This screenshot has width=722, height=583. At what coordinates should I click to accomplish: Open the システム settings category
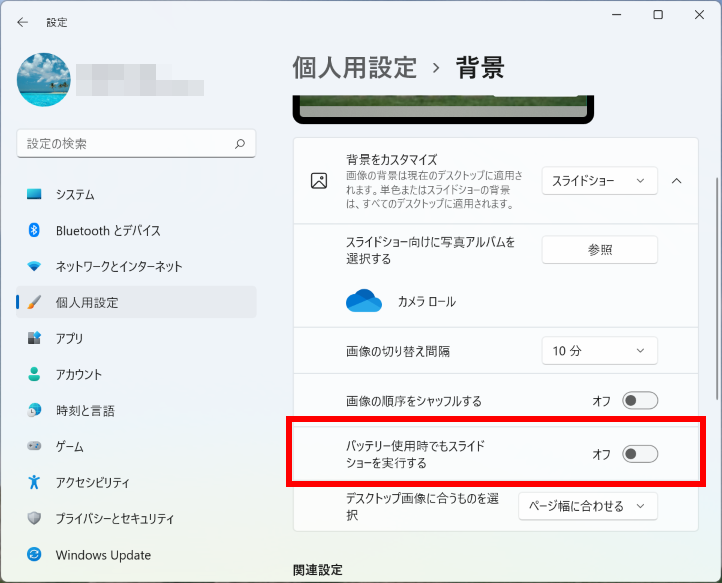tap(136, 194)
